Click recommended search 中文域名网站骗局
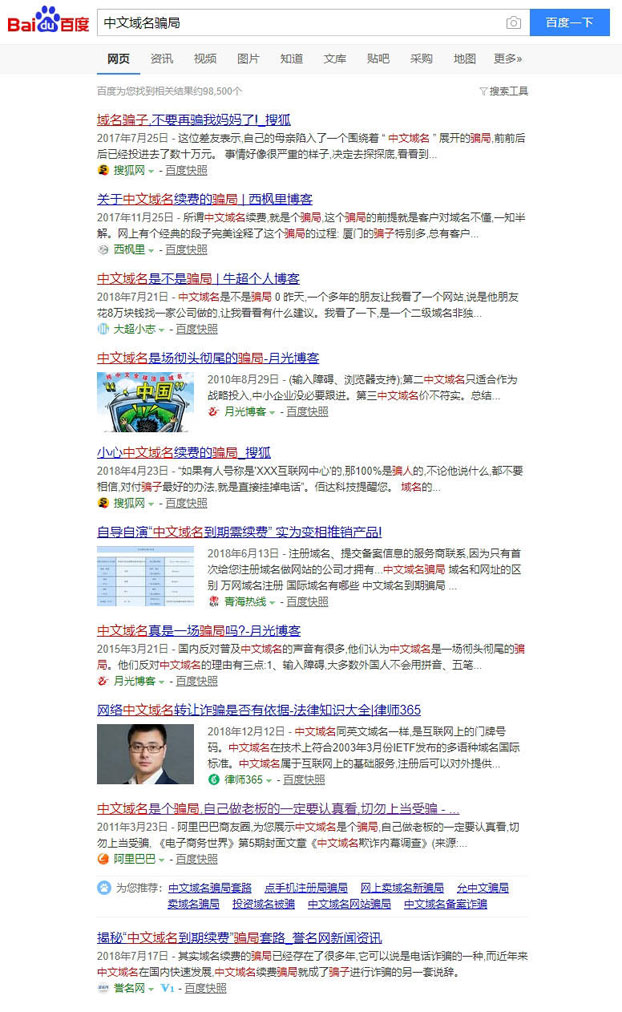This screenshot has height=1012, width=622. click(349, 904)
